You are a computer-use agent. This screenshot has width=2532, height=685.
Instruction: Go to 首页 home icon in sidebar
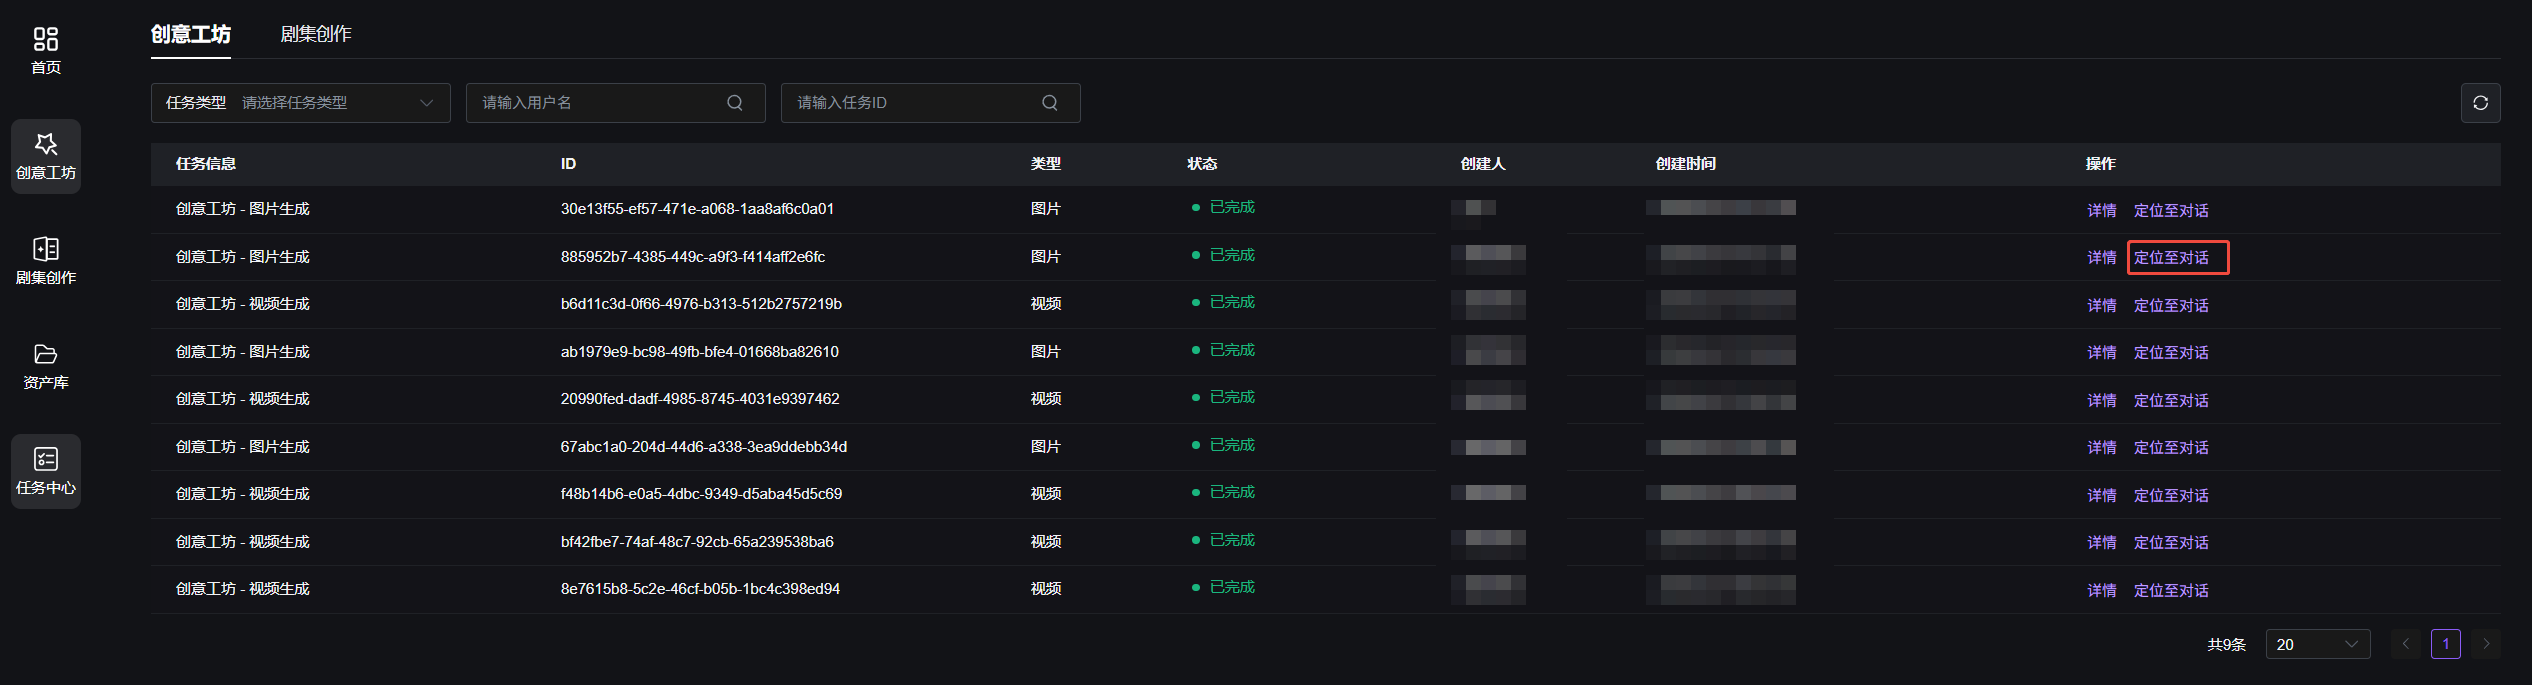(x=46, y=50)
